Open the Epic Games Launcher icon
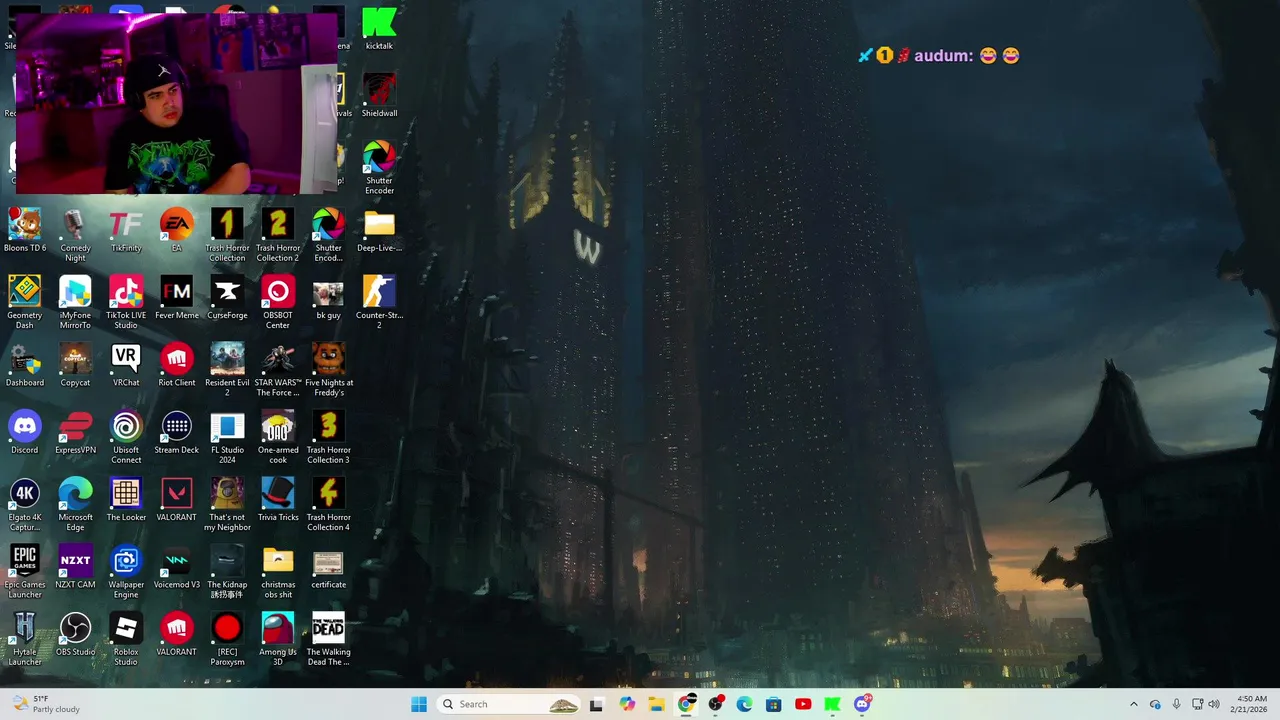Viewport: 1280px width, 720px height. pyautogui.click(x=25, y=572)
